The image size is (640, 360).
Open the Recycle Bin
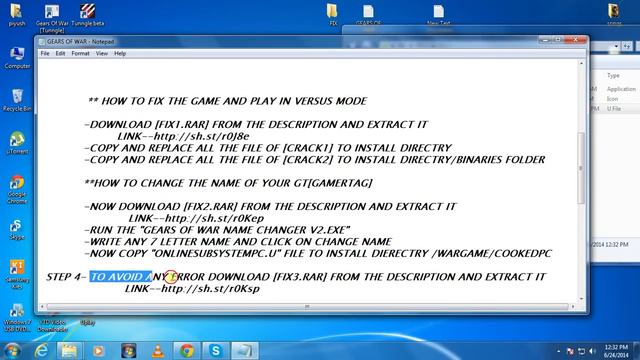tap(17, 100)
